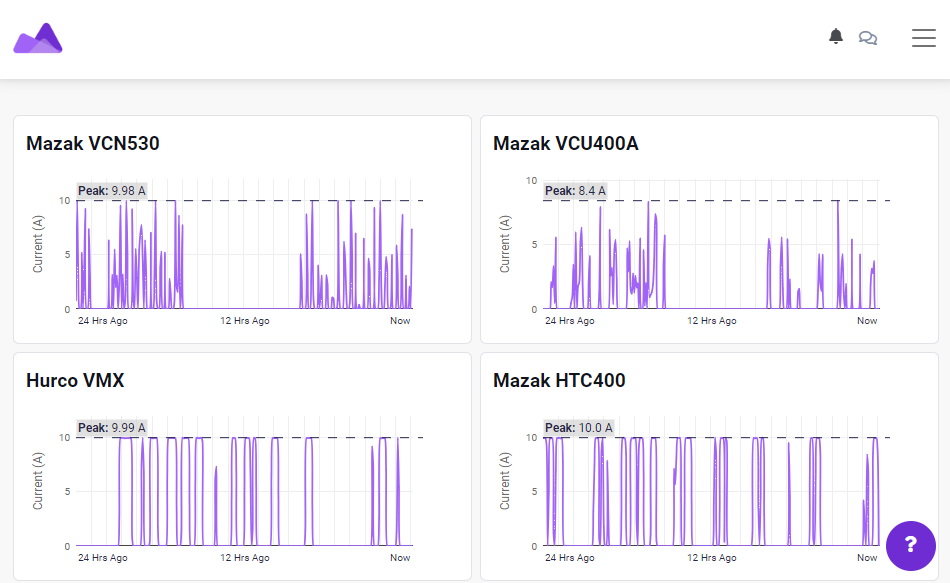Click the Mazak VCU400A current chart
Image resolution: width=950 pixels, height=583 pixels.
tap(711, 244)
